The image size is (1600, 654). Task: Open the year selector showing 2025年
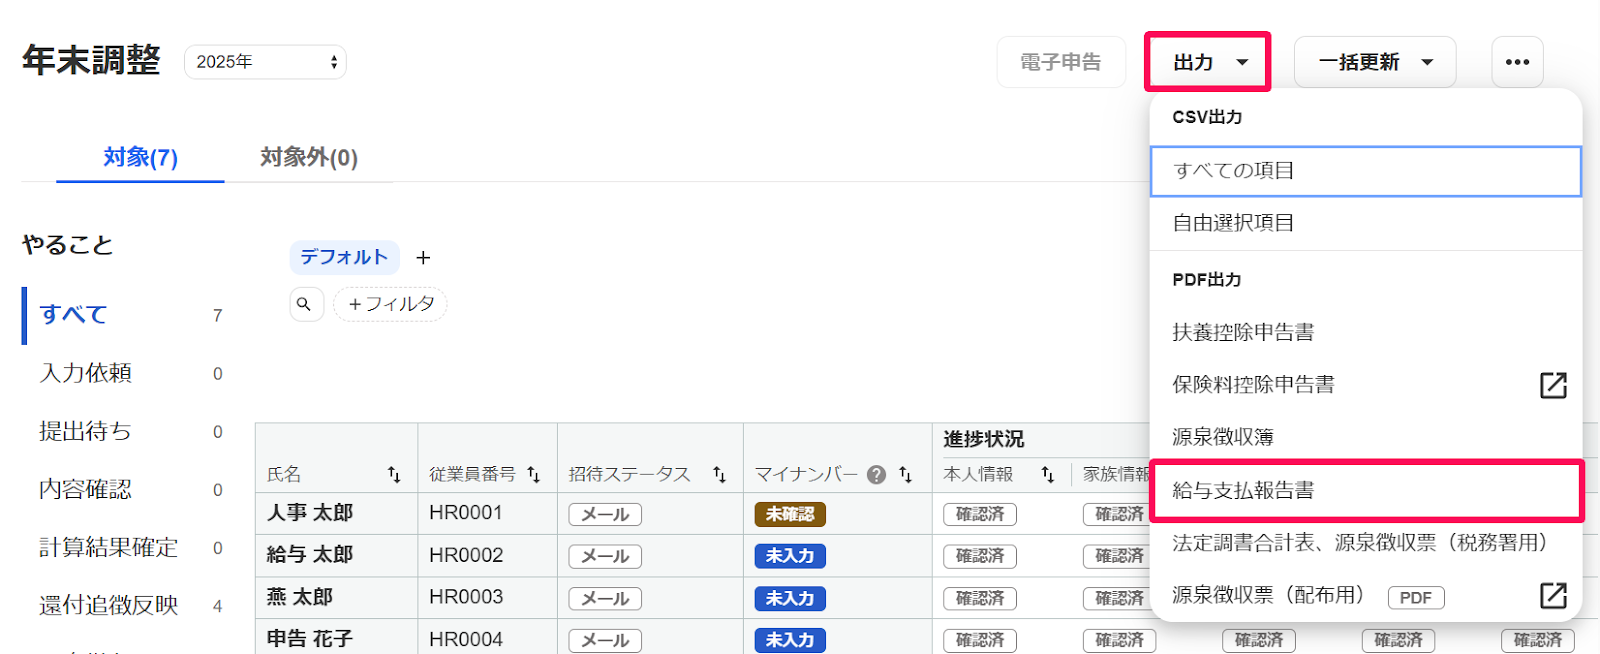(x=265, y=62)
